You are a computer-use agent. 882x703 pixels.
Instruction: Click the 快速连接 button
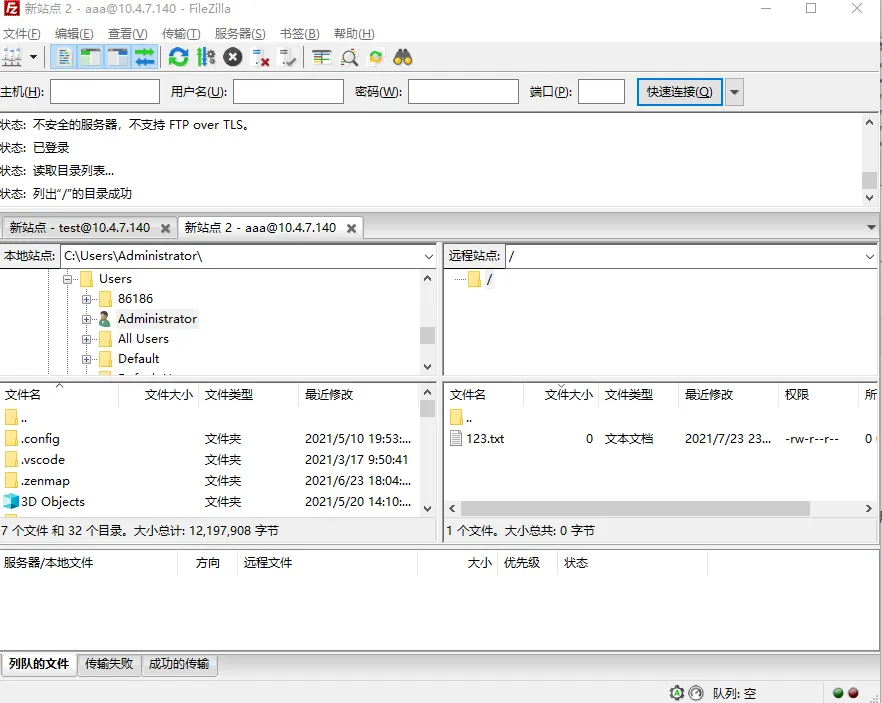click(680, 92)
